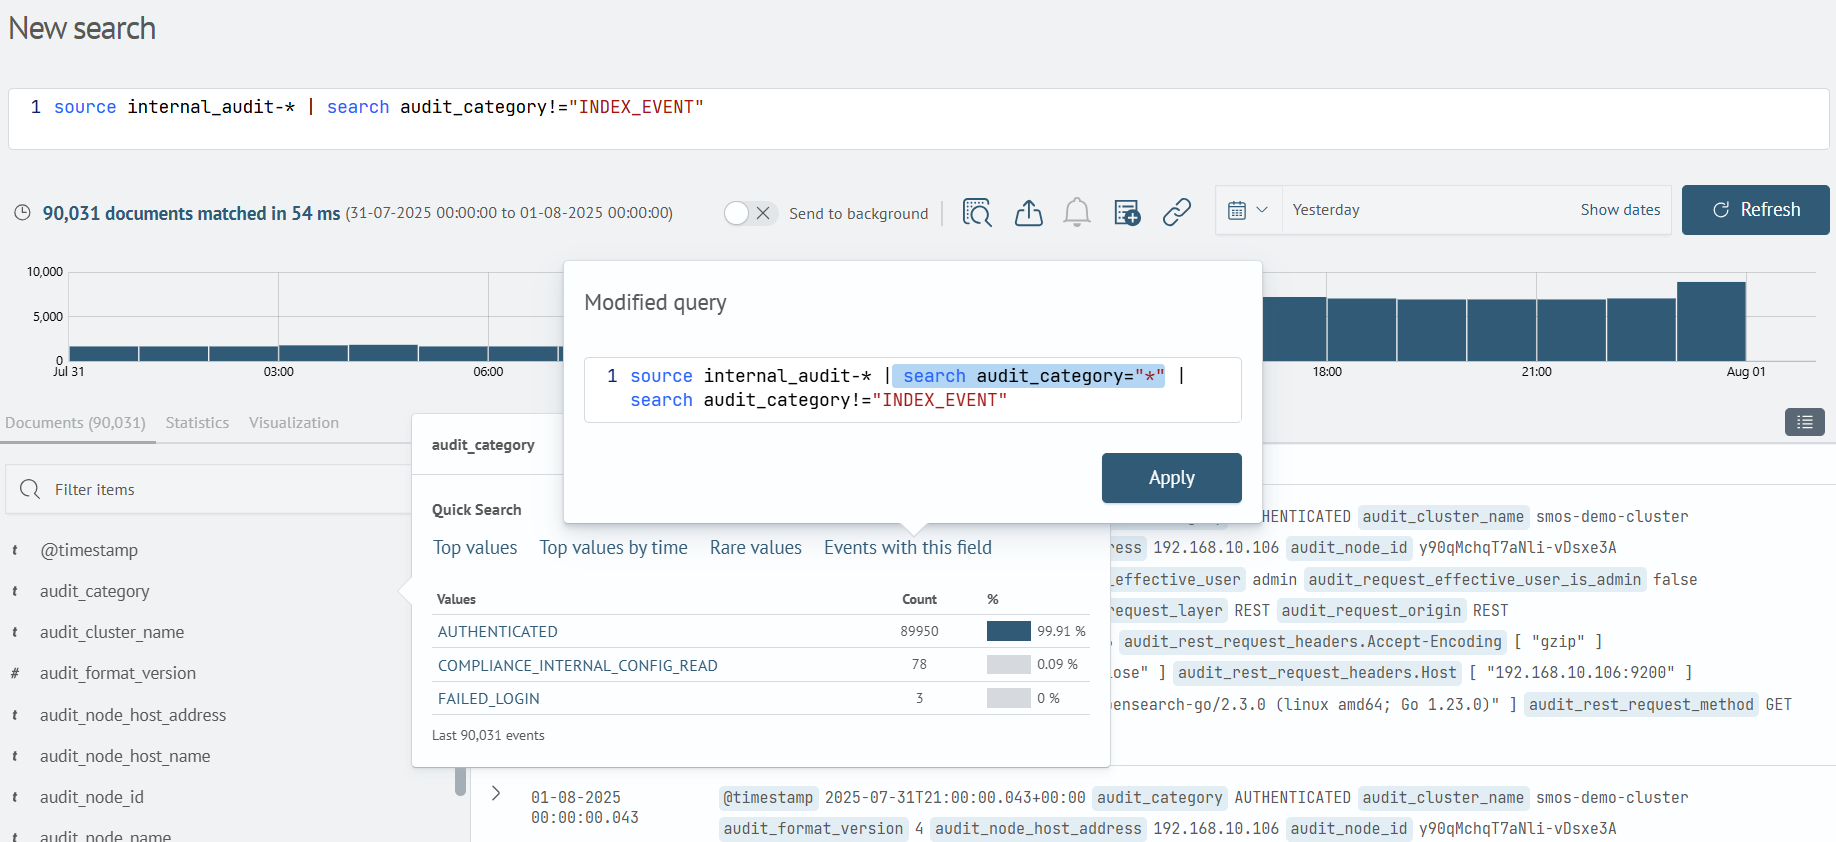Click 90,031 documents matched text
The width and height of the screenshot is (1836, 842).
coord(191,213)
